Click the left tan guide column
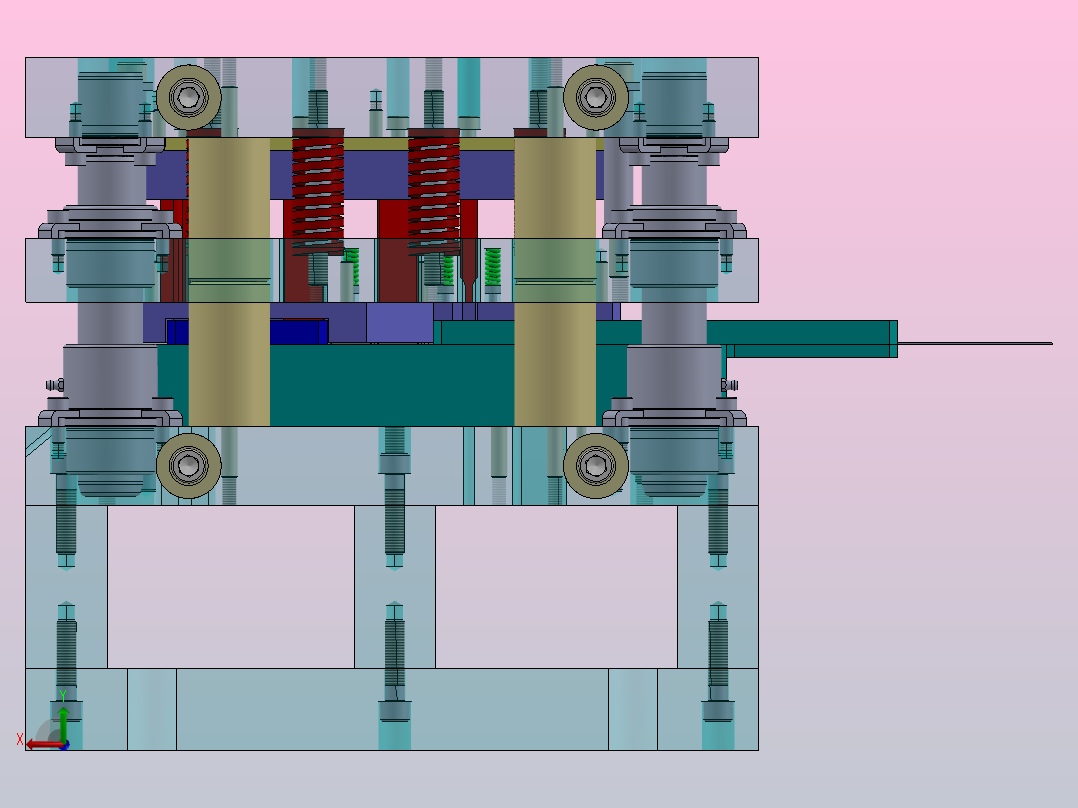1078x808 pixels. [229, 282]
